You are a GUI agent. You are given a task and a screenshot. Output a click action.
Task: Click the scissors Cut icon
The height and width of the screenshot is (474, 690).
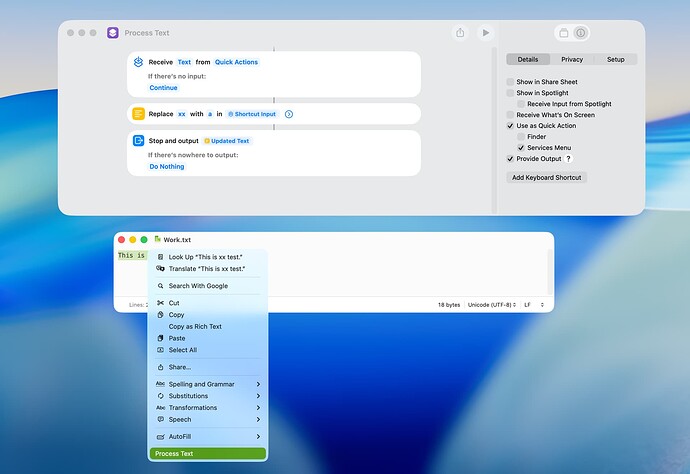(160, 303)
